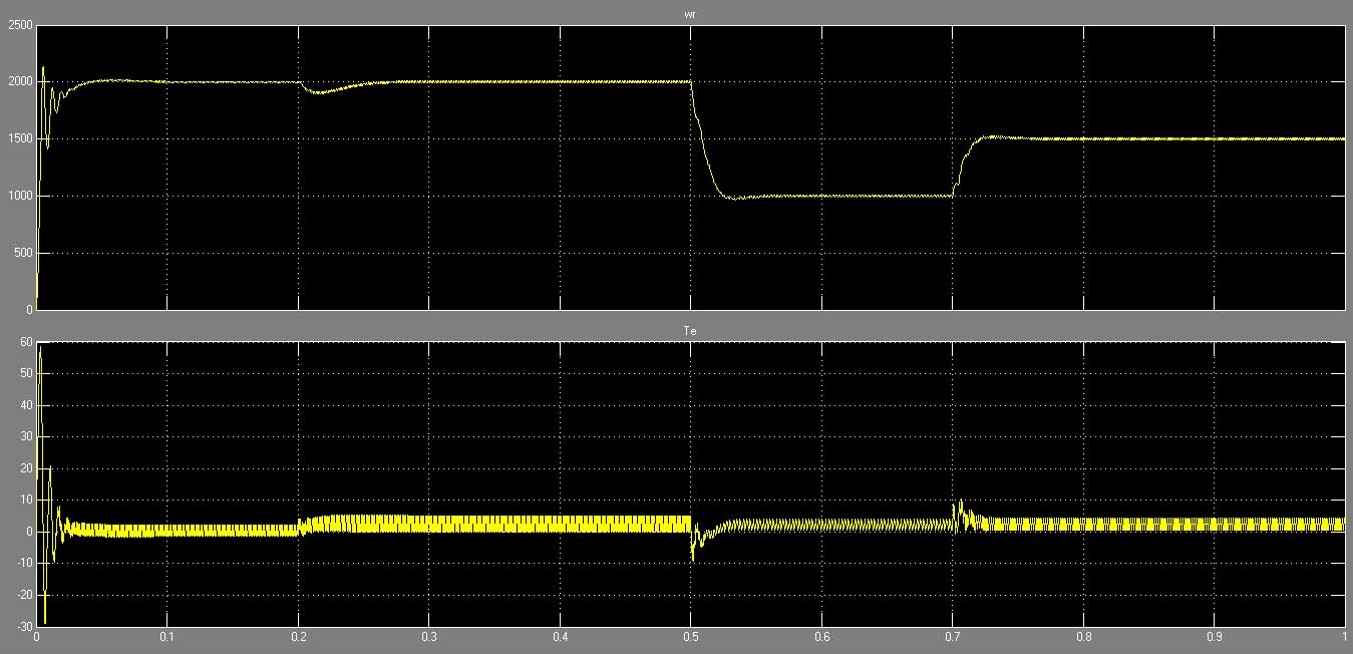
Task: Click the Te torque bump just after 0.7
Action: [961, 503]
